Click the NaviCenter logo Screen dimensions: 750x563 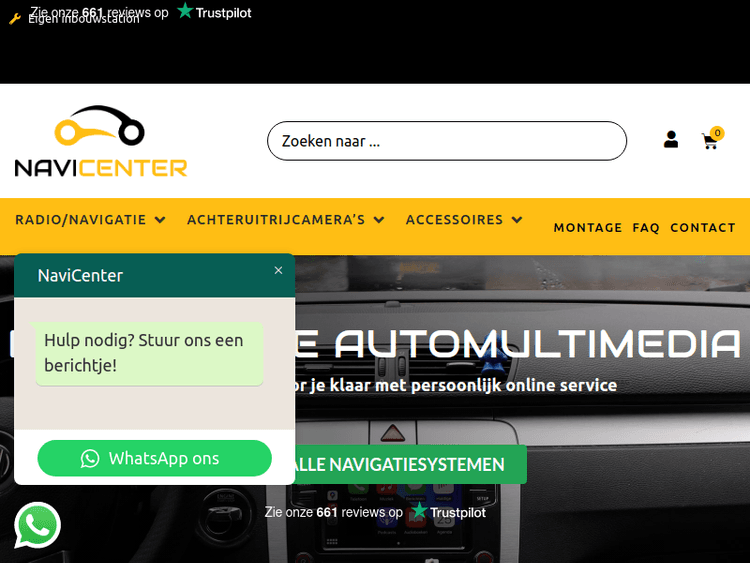pyautogui.click(x=100, y=141)
